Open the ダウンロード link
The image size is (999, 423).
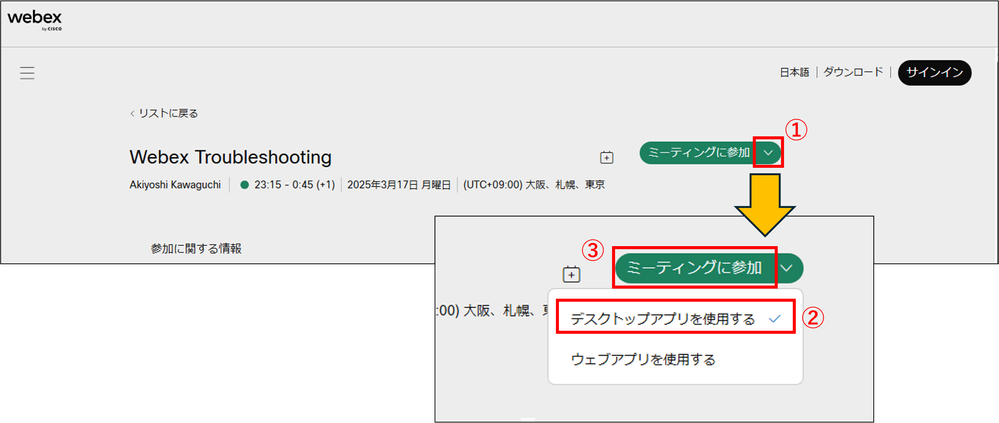(854, 72)
